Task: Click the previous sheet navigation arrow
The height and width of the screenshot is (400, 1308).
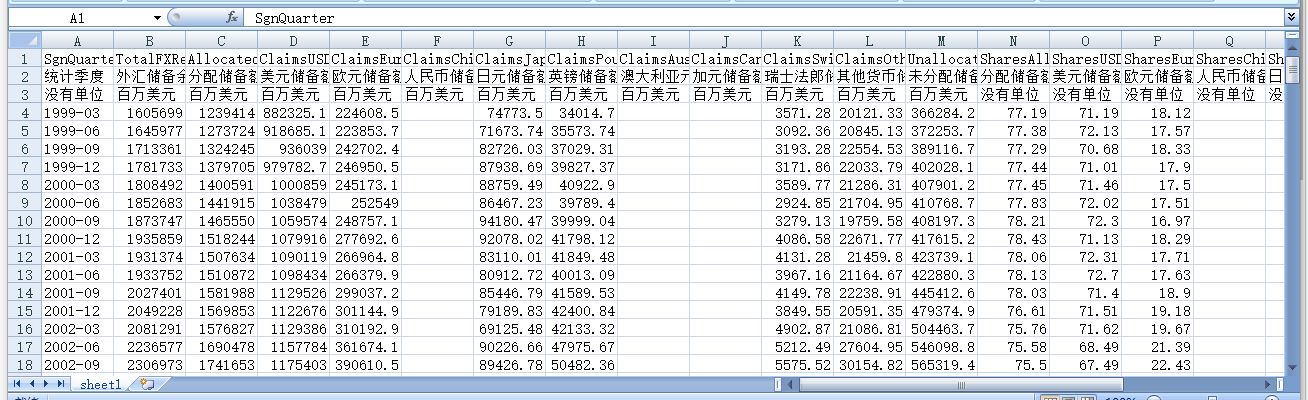Action: coord(31,384)
